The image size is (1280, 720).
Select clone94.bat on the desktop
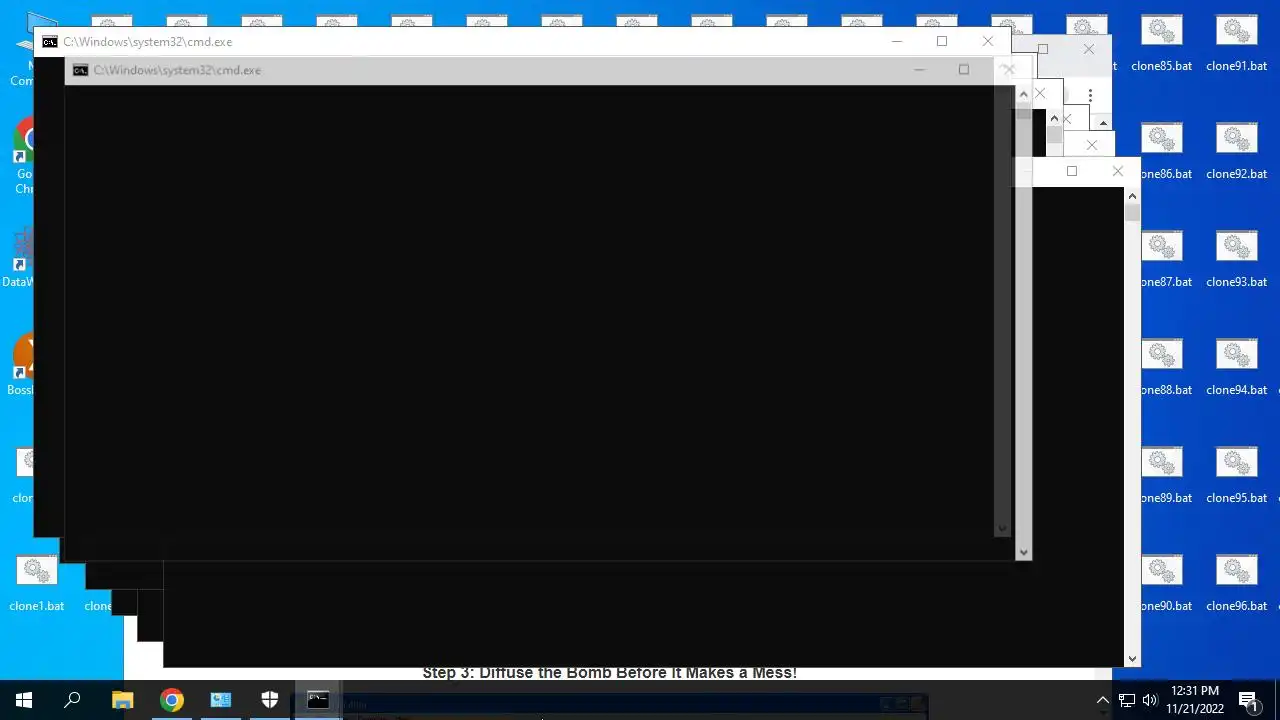1236,369
